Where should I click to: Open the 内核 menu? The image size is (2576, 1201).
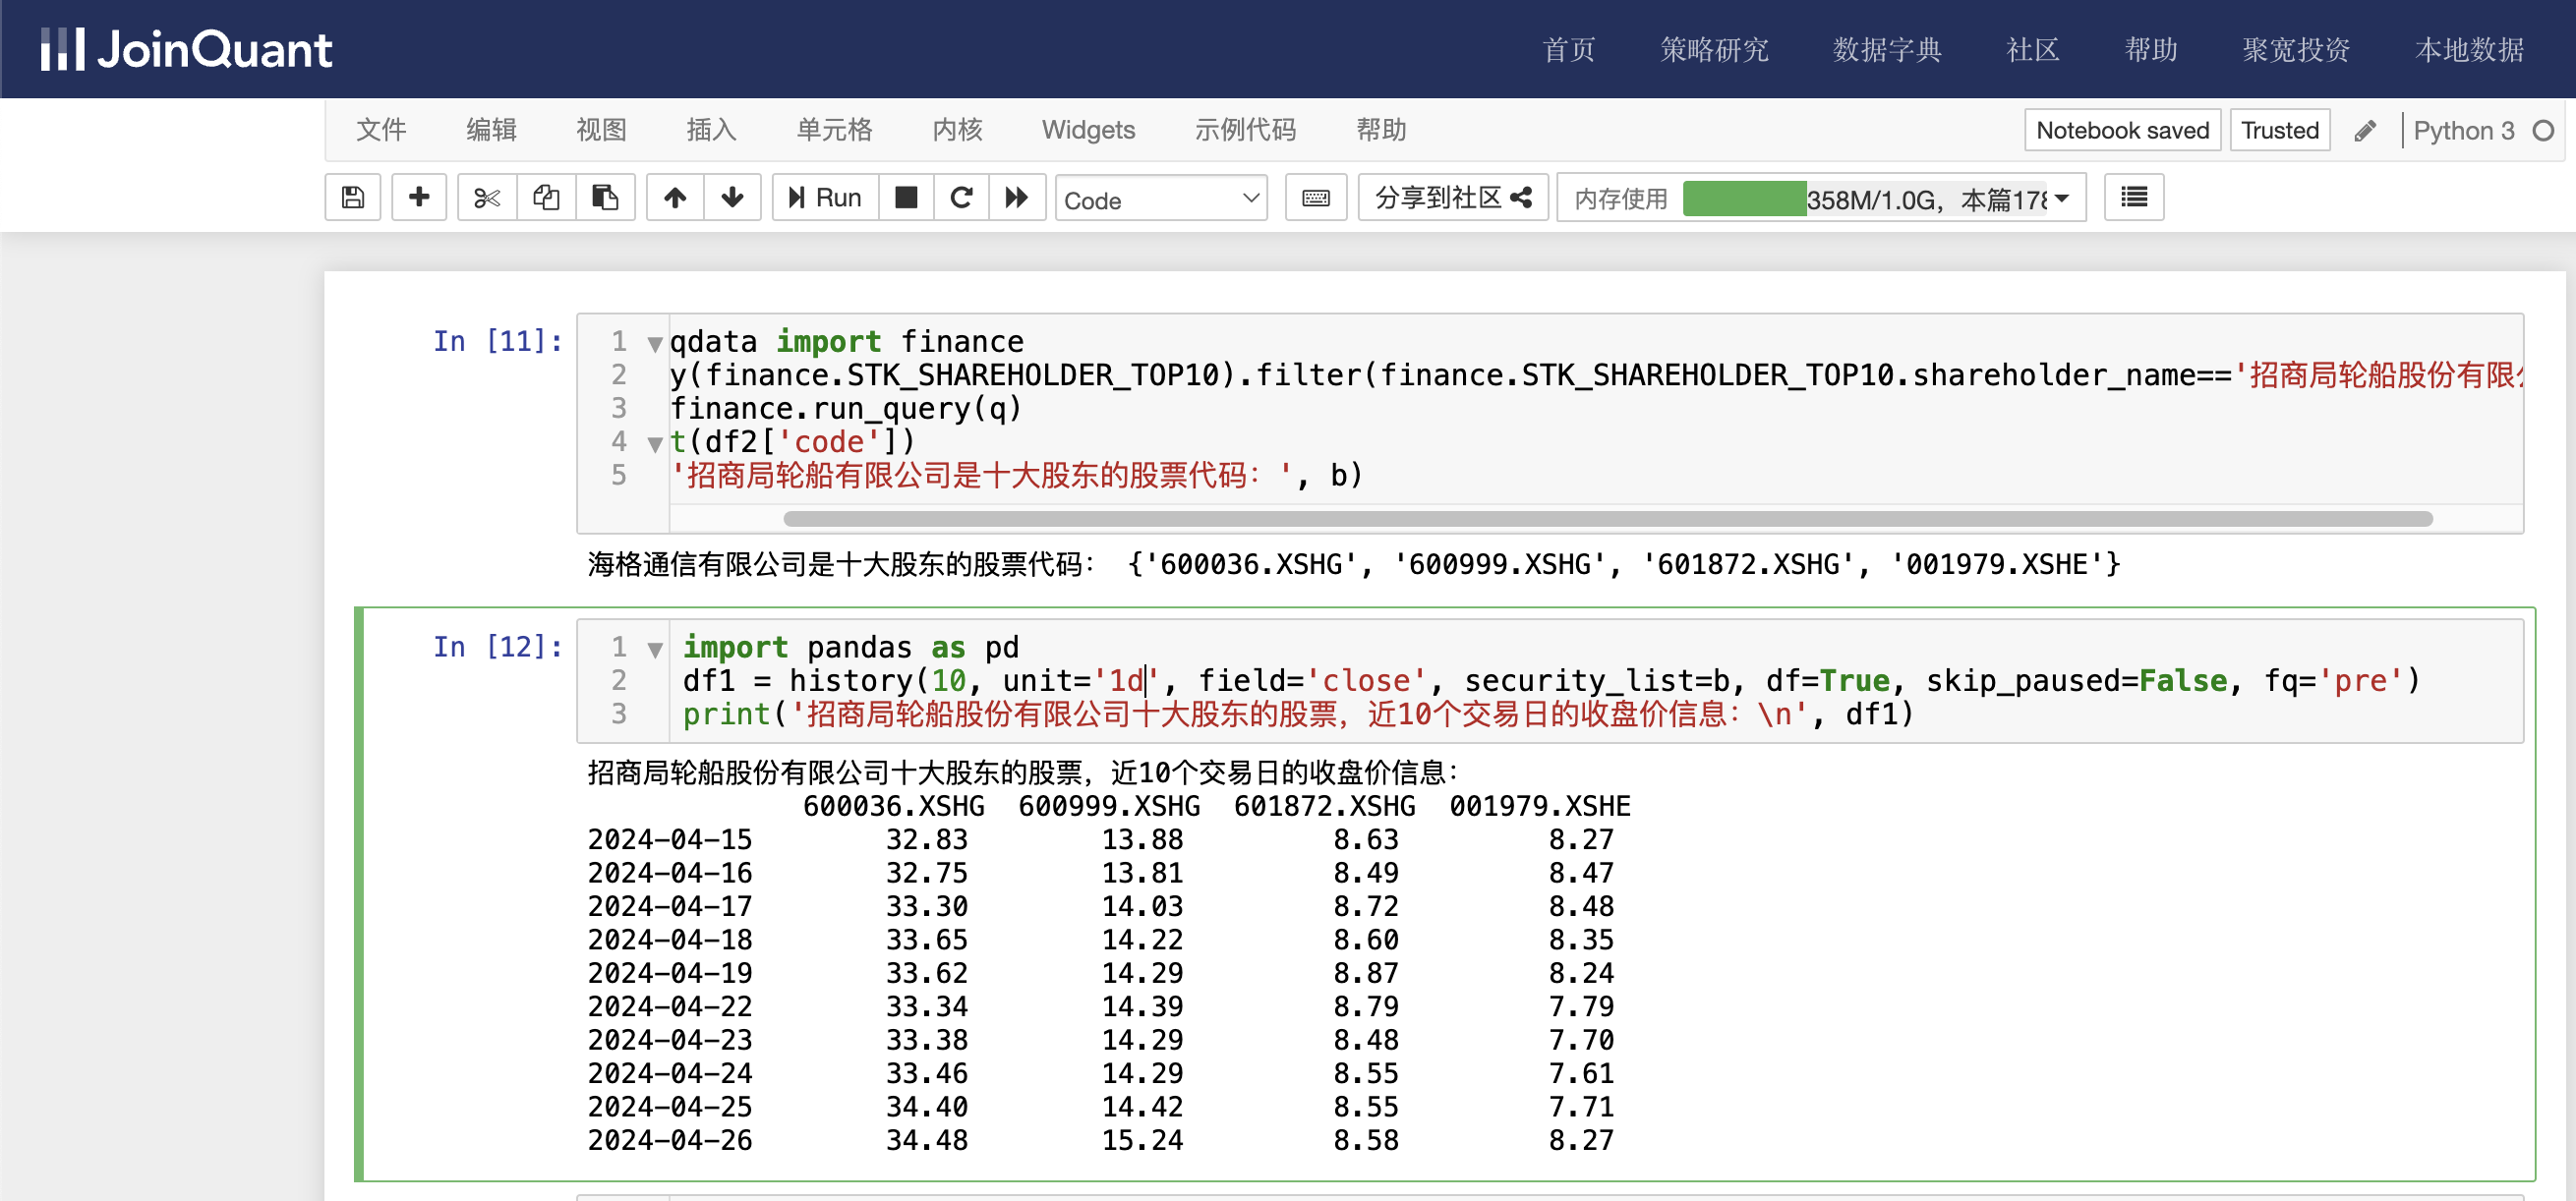pos(957,130)
